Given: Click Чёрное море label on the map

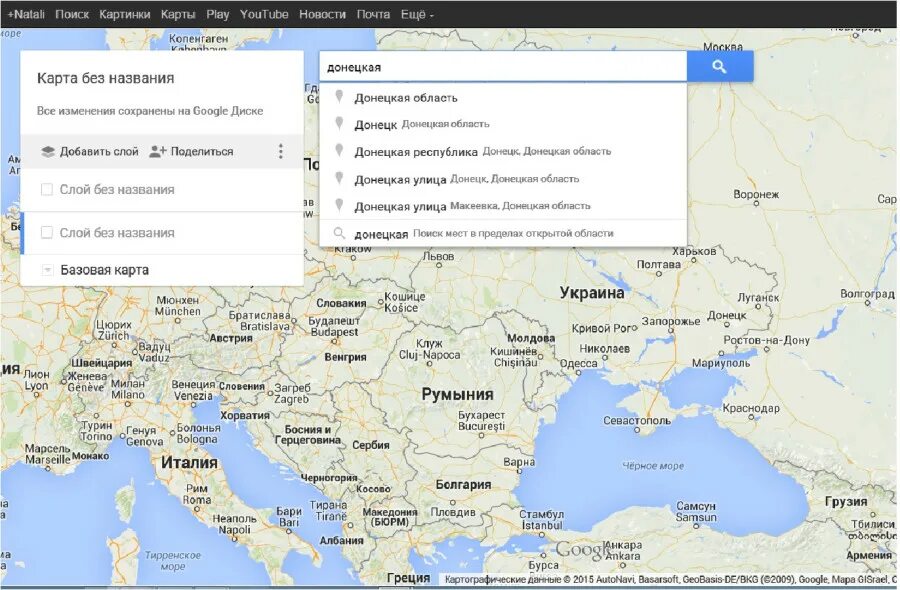Looking at the screenshot, I should [653, 466].
